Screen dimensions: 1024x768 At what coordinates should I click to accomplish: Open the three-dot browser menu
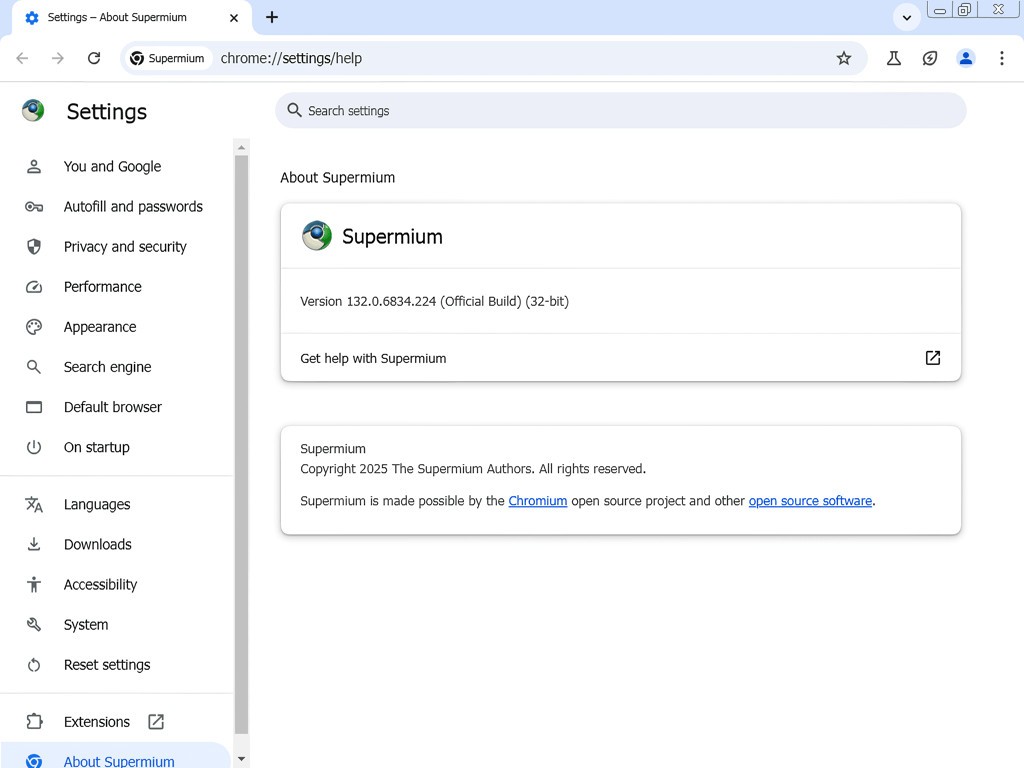(1002, 58)
